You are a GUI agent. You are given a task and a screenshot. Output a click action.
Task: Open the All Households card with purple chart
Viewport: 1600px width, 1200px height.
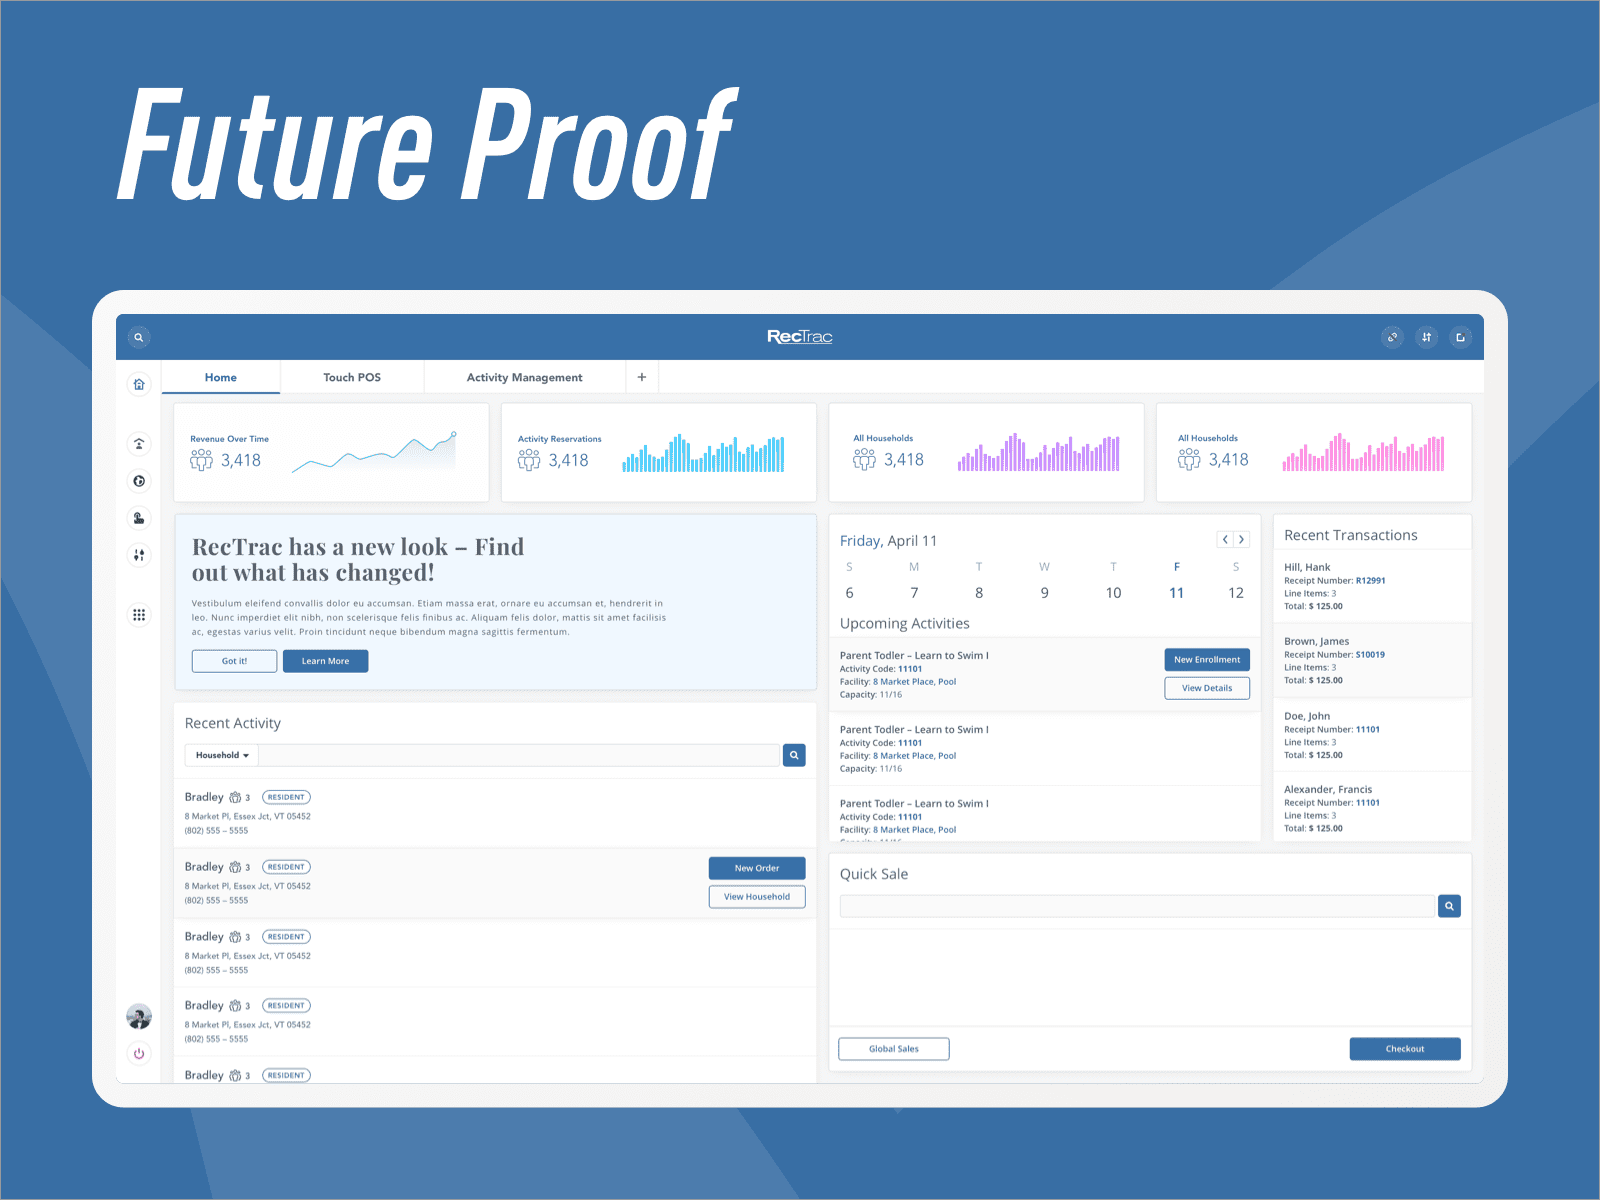[986, 452]
